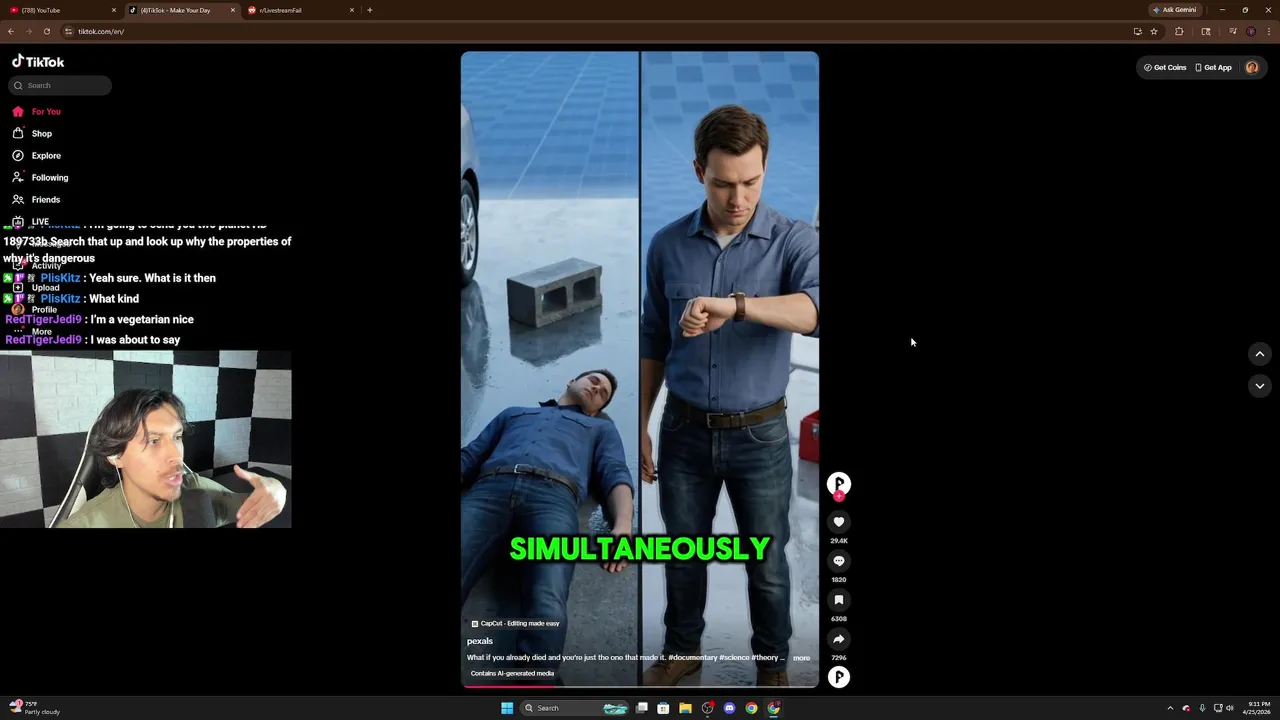Screen dimensions: 1280x720
Task: Open File Explorer from taskbar
Action: click(685, 708)
